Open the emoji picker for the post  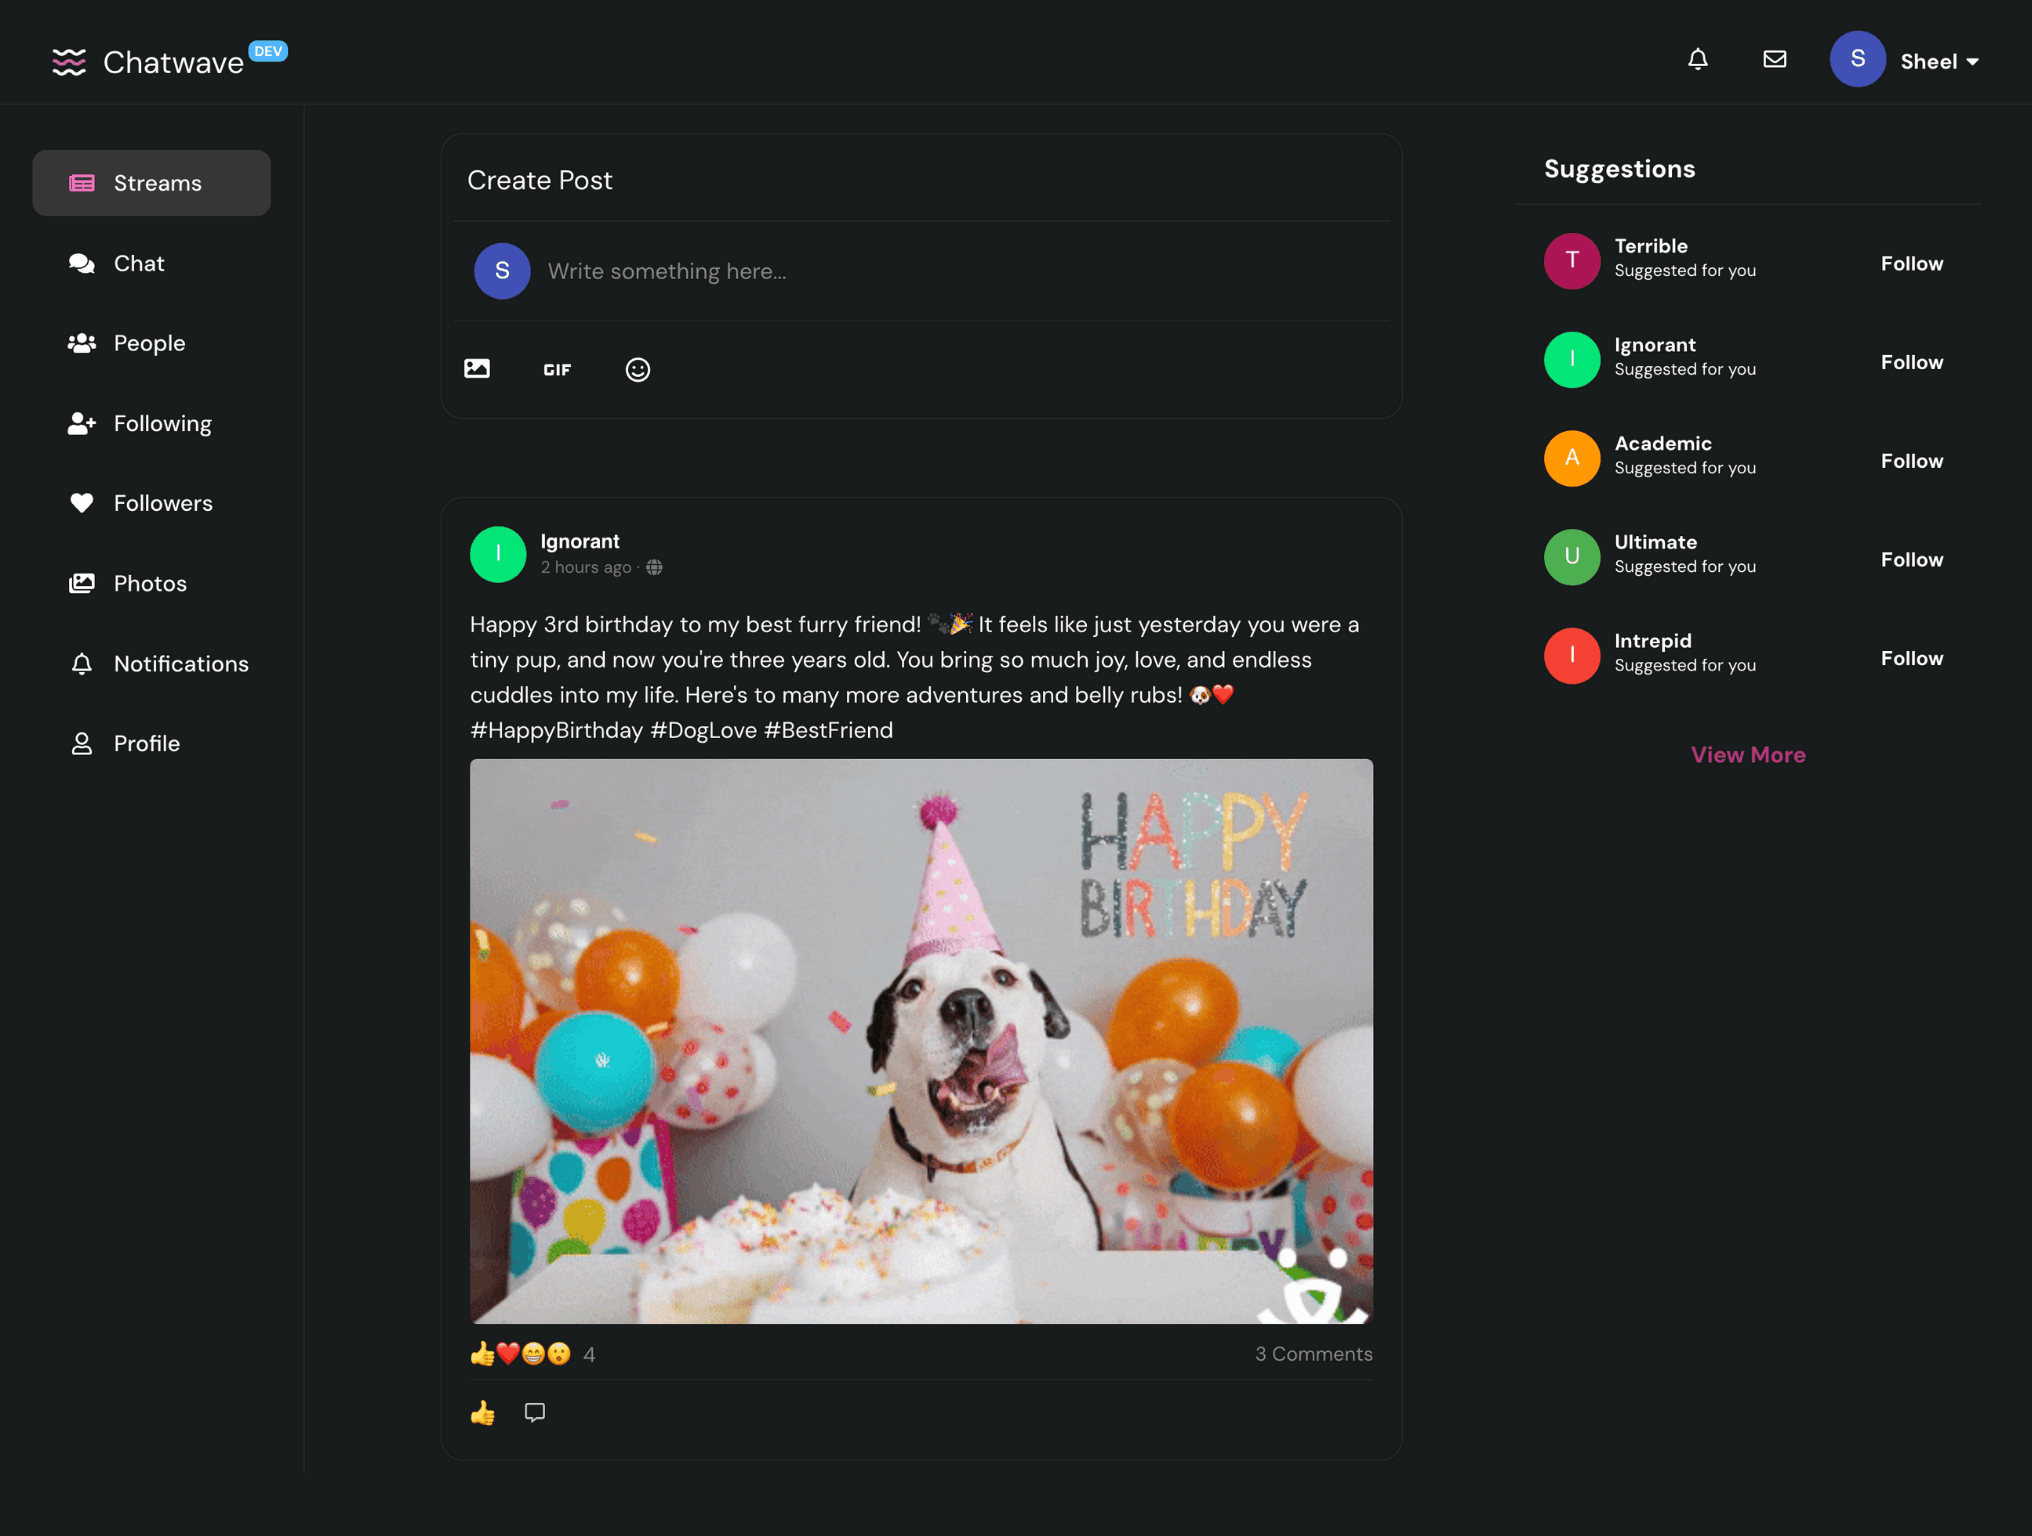(x=638, y=370)
